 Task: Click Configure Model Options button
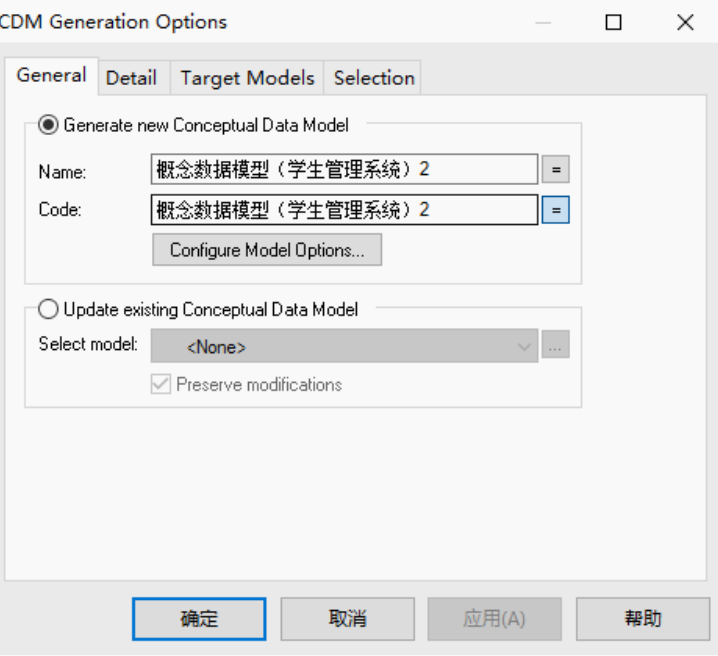pyautogui.click(x=267, y=250)
